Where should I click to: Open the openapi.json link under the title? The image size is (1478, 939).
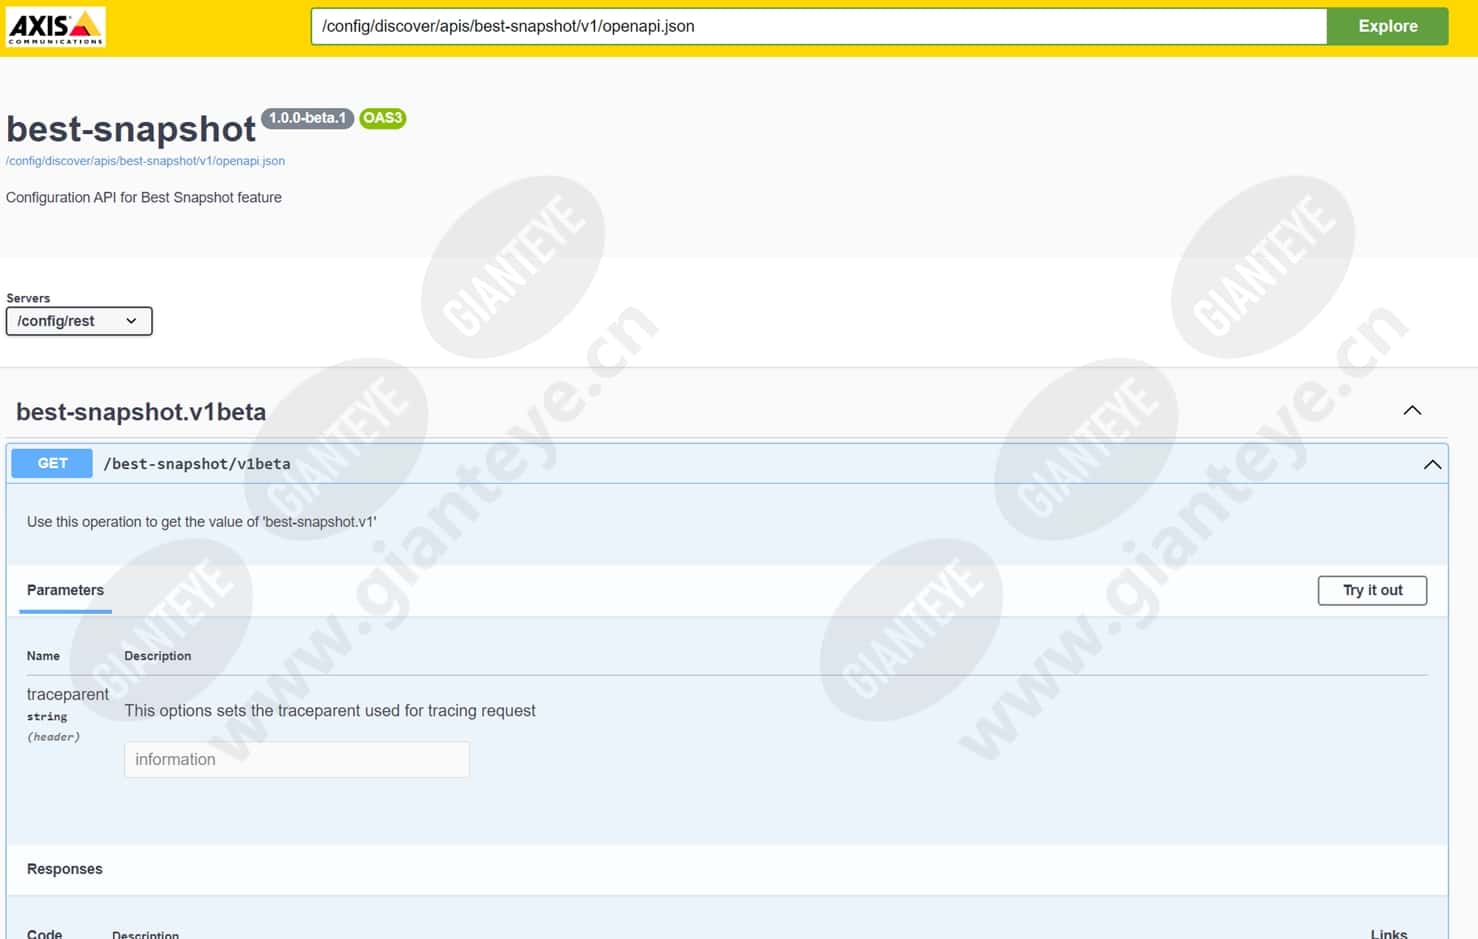(145, 161)
